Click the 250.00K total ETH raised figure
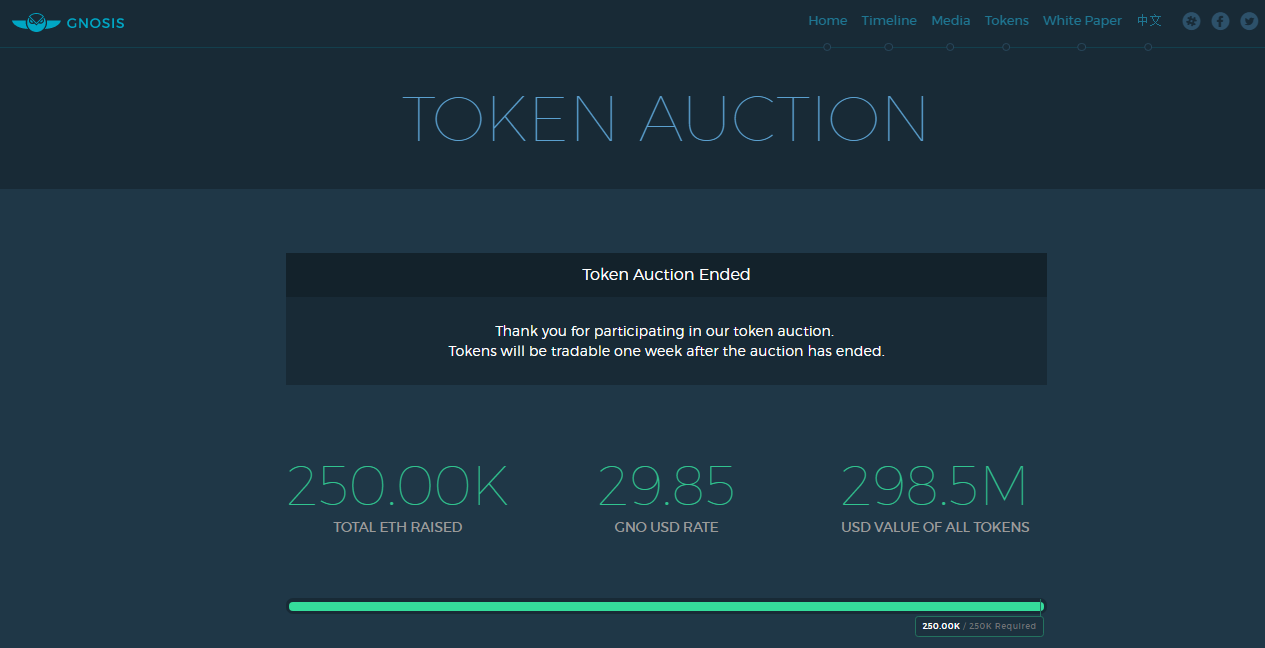 [398, 487]
